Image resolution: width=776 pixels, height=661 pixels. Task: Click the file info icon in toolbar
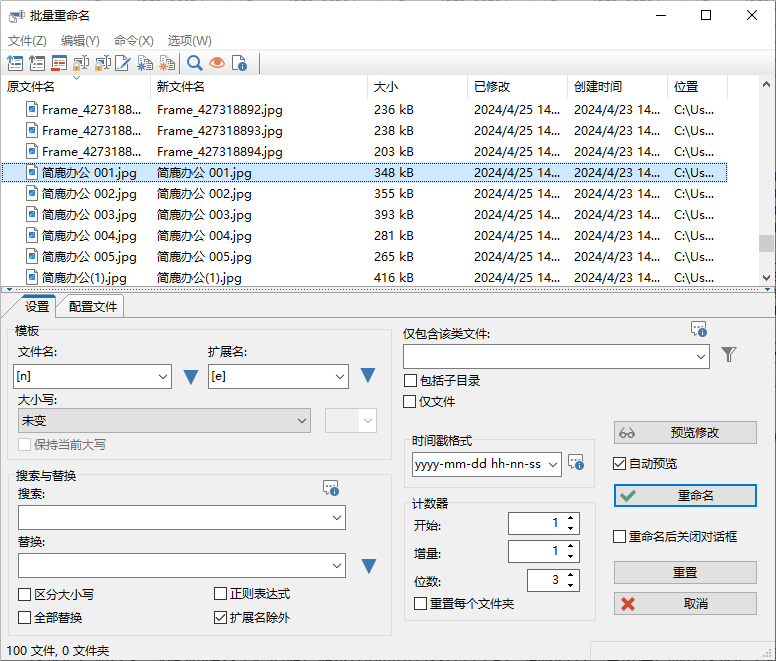click(x=239, y=64)
